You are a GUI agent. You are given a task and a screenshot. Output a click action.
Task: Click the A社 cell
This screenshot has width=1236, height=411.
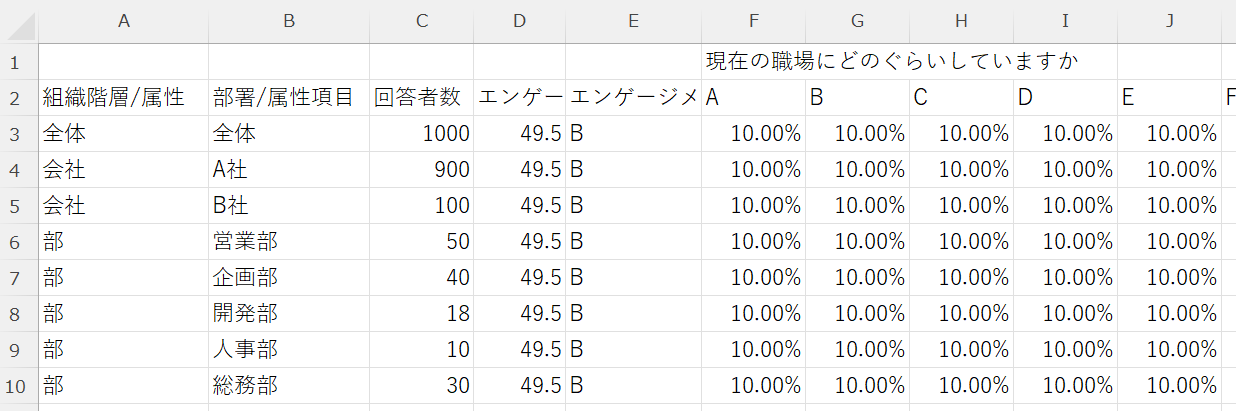coord(288,170)
